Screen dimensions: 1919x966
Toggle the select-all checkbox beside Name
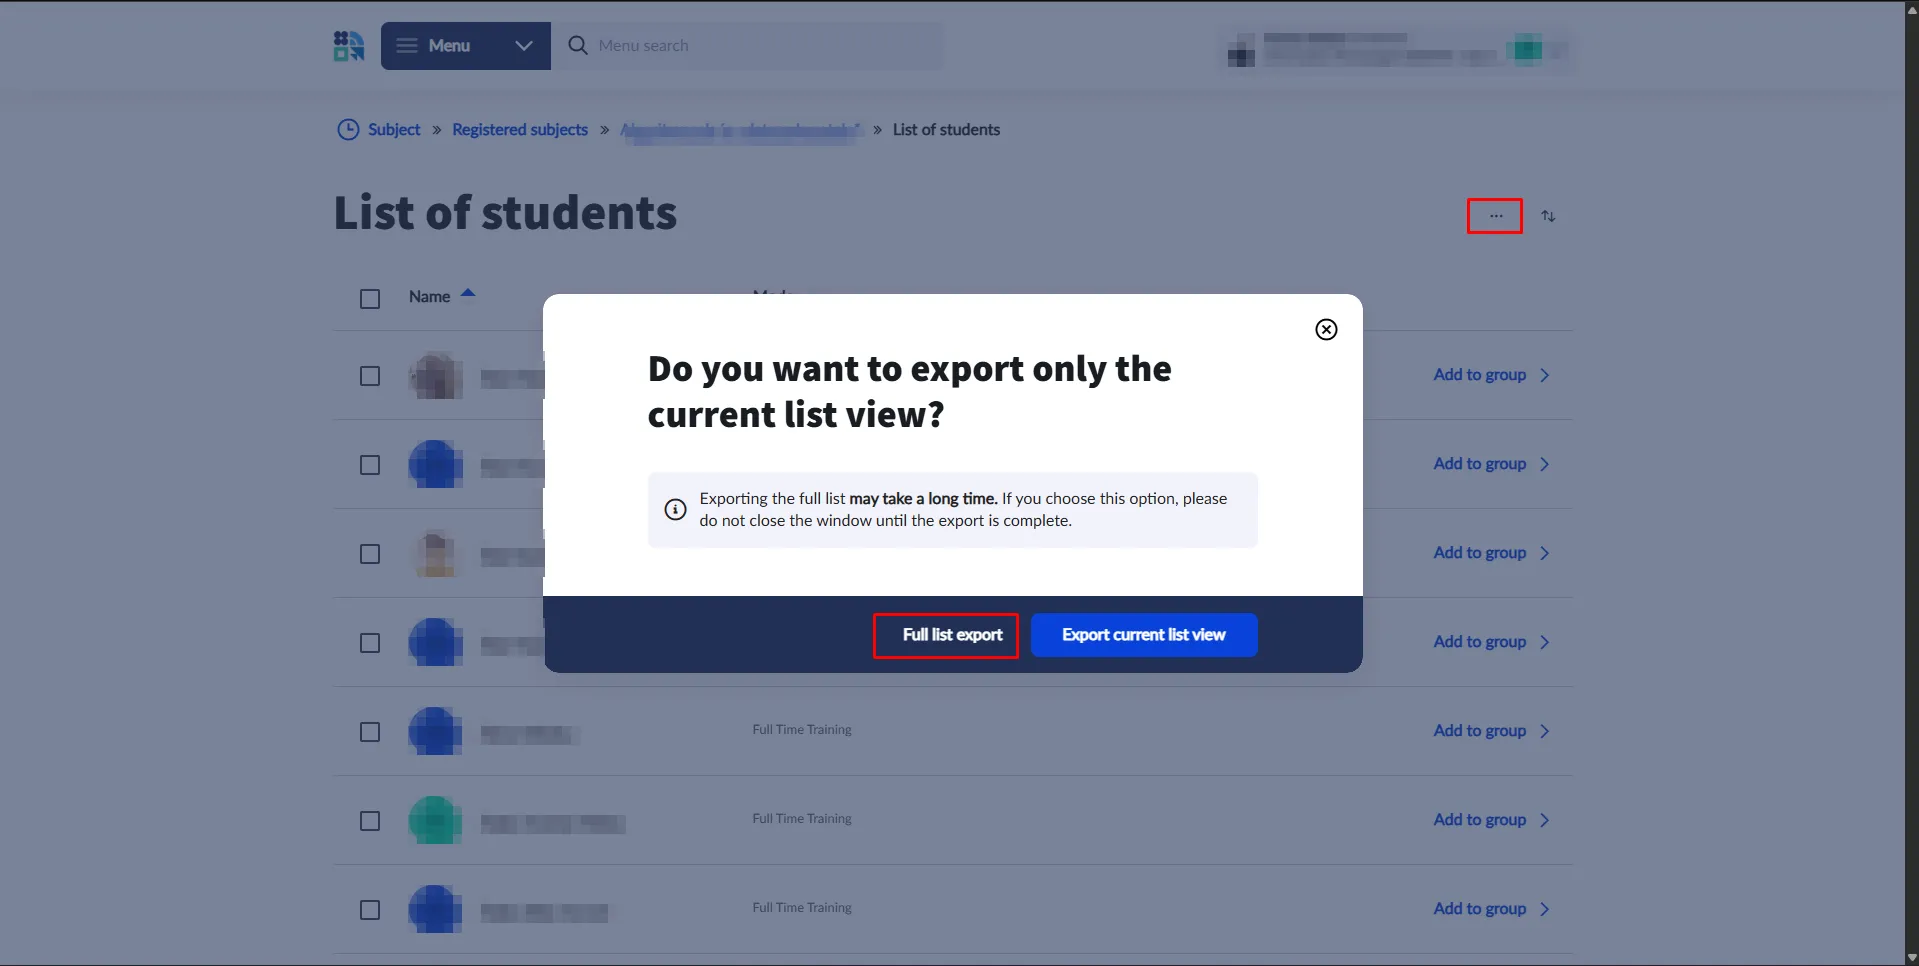[x=370, y=299]
